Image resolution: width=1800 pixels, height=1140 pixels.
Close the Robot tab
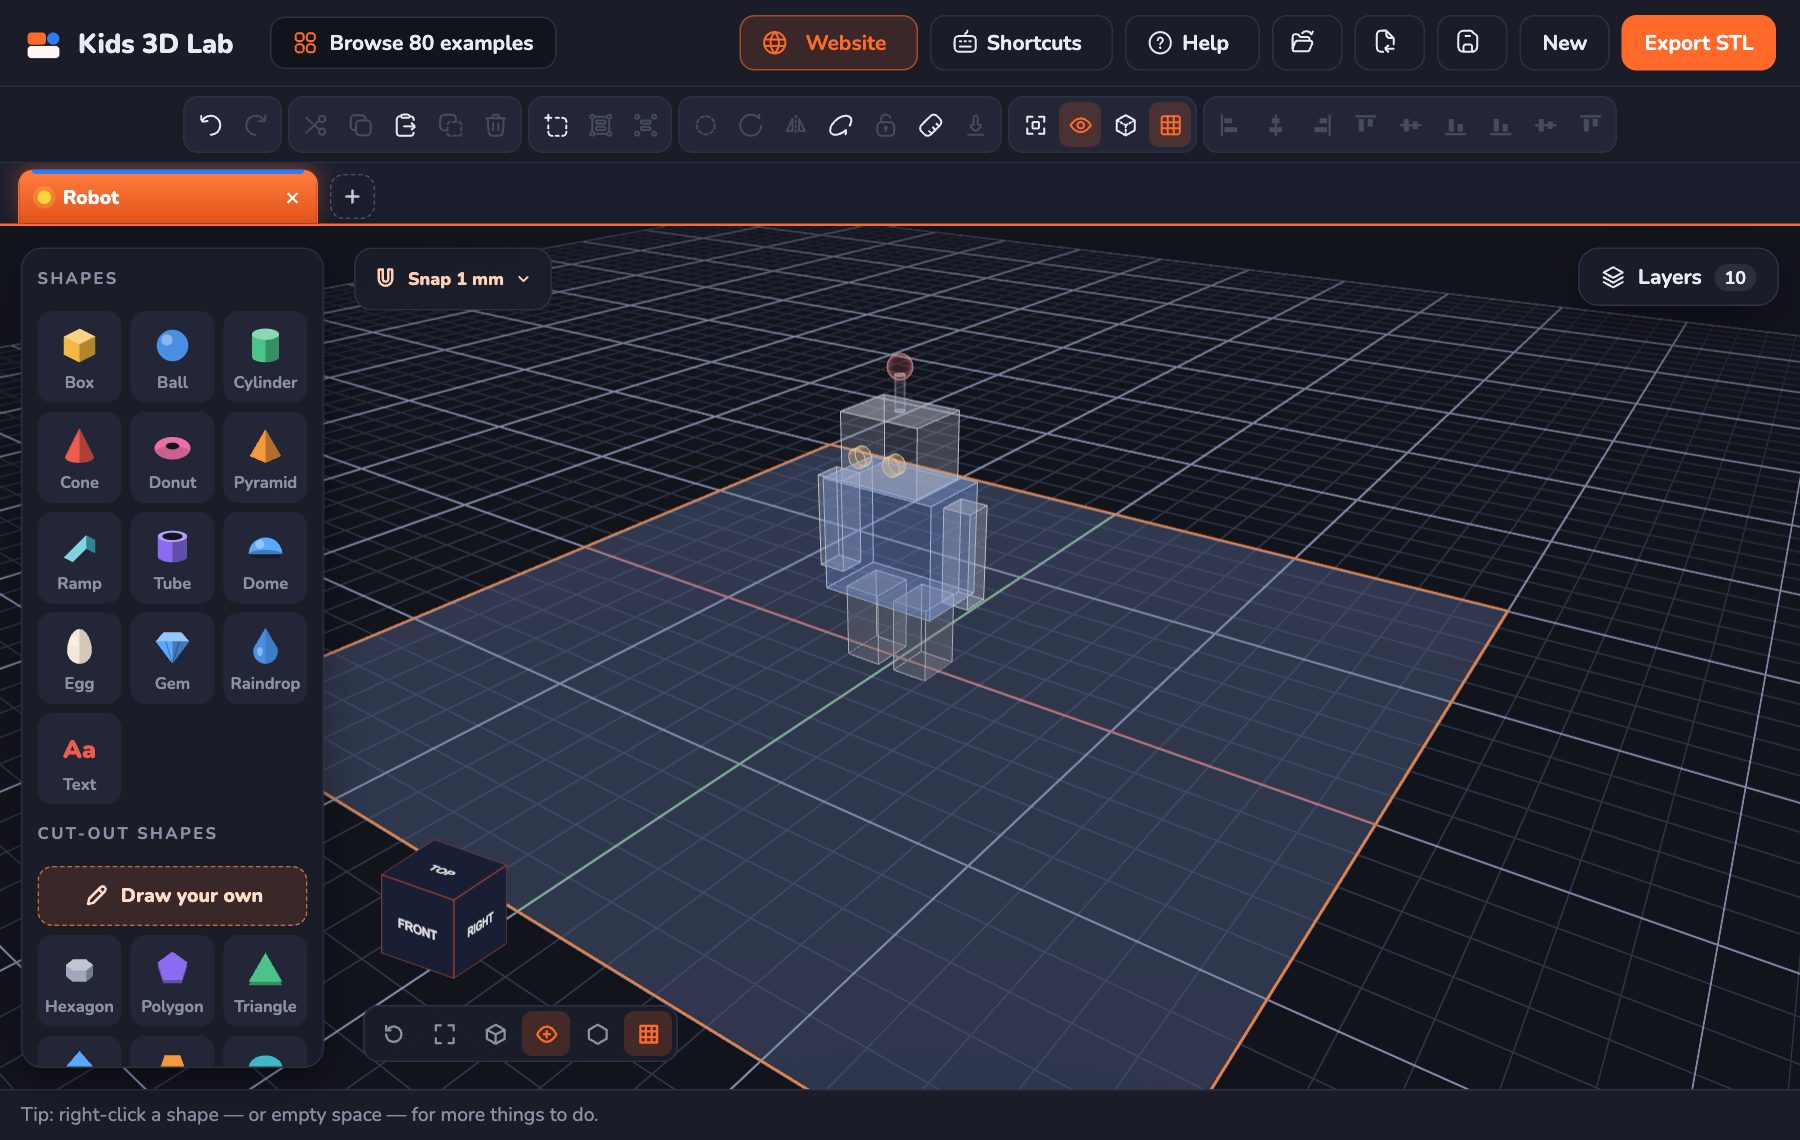292,198
